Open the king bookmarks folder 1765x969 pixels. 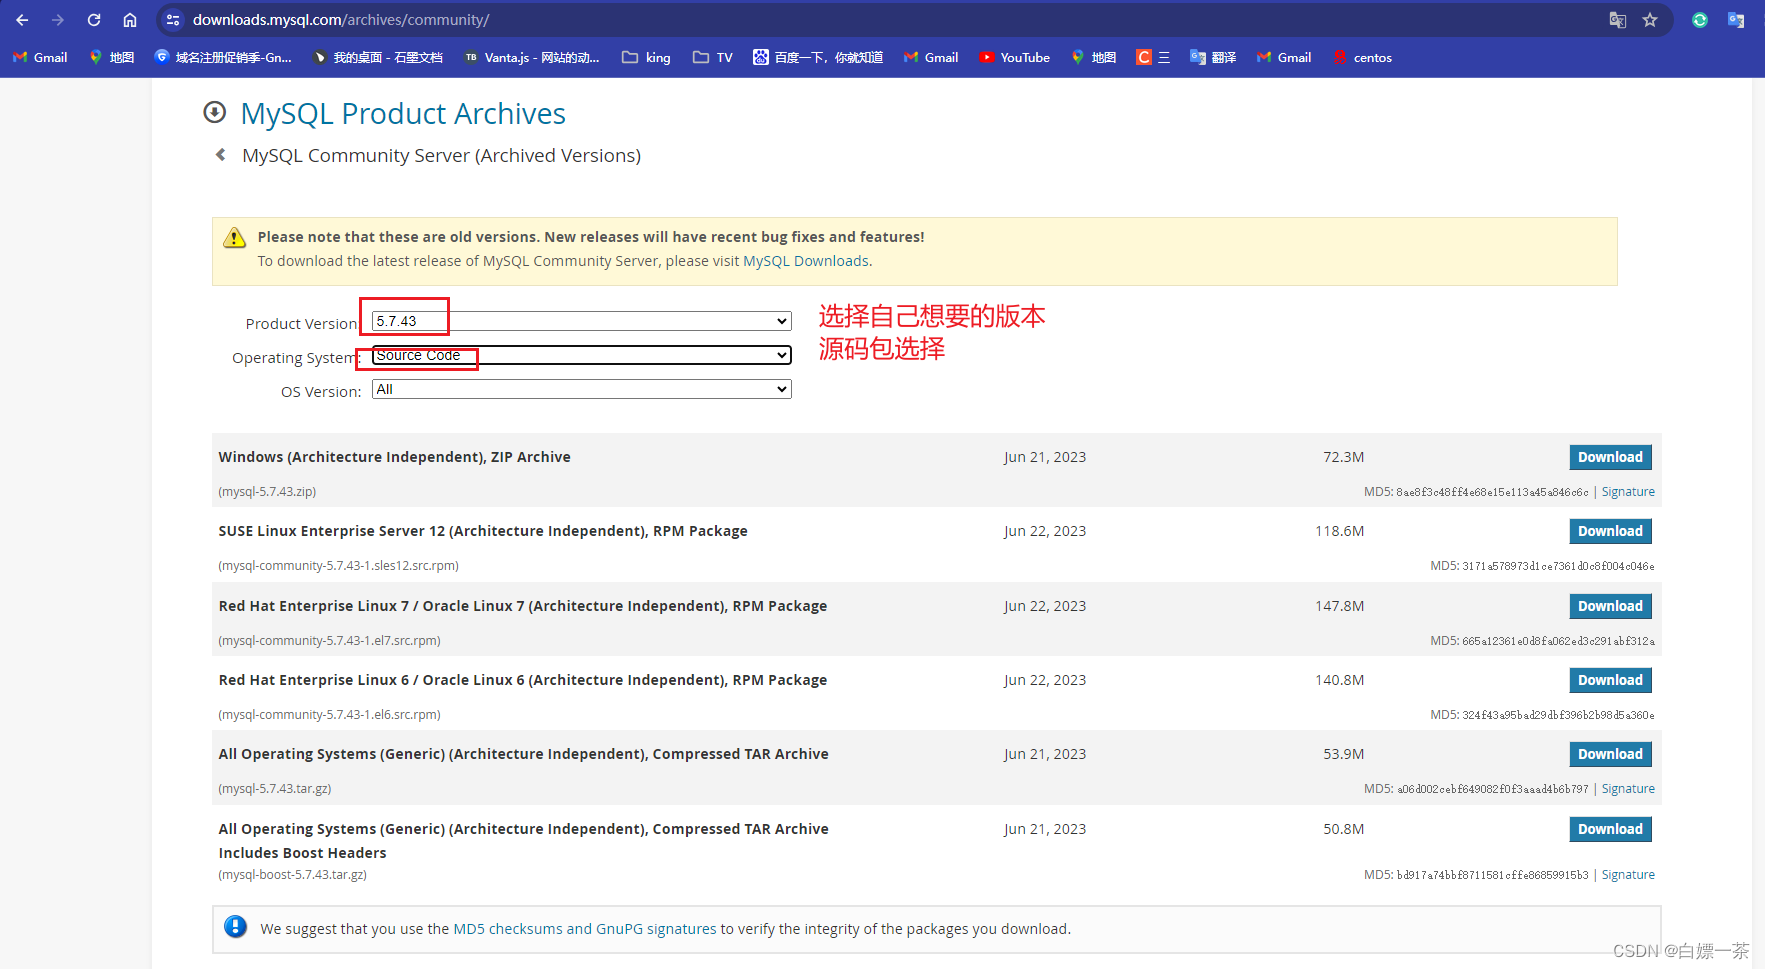click(x=646, y=57)
